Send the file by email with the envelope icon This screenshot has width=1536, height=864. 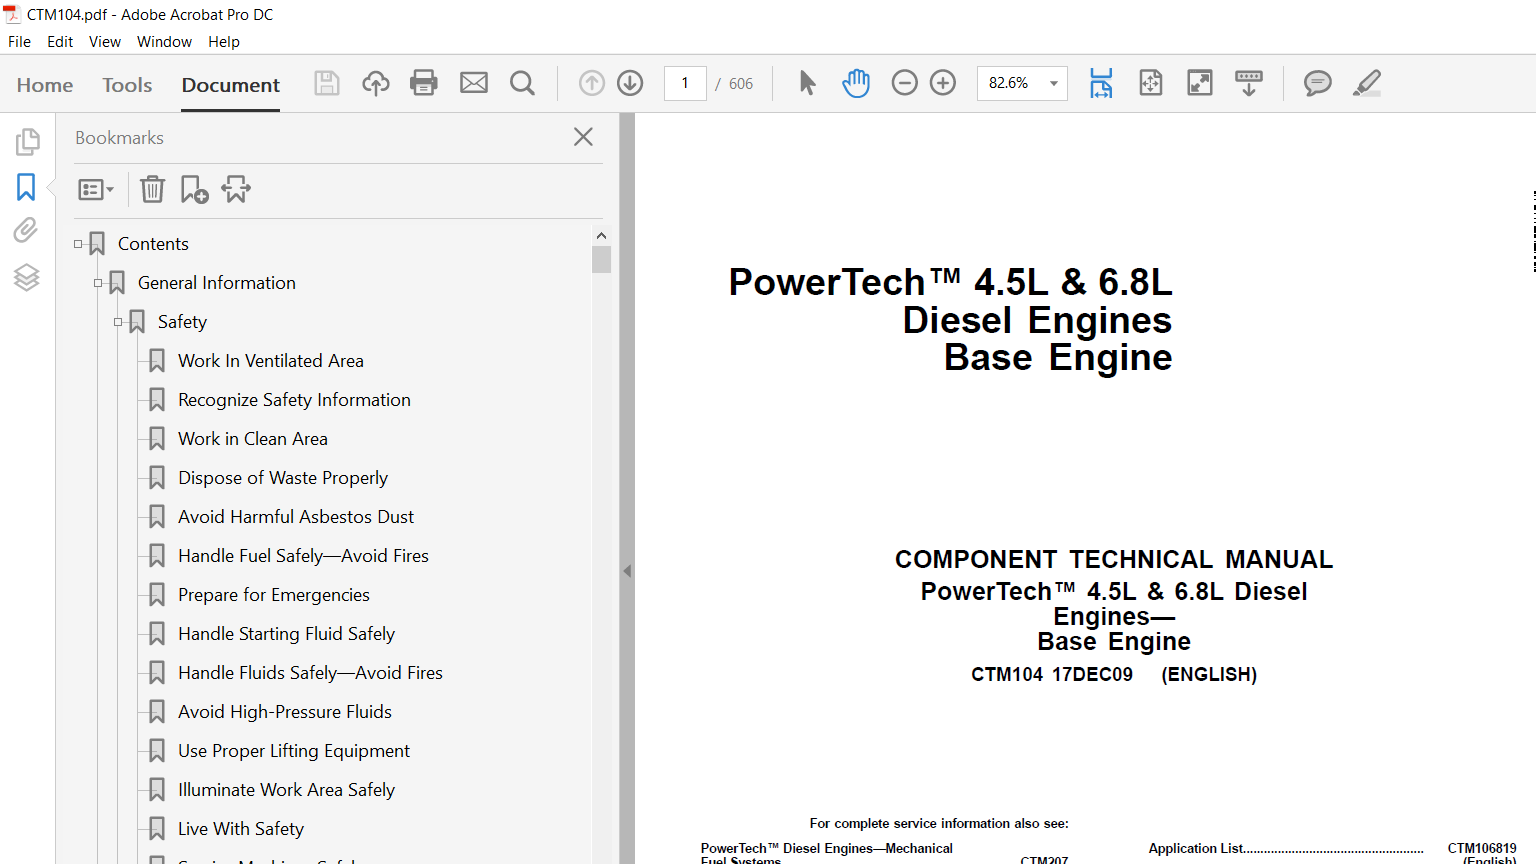pyautogui.click(x=474, y=83)
